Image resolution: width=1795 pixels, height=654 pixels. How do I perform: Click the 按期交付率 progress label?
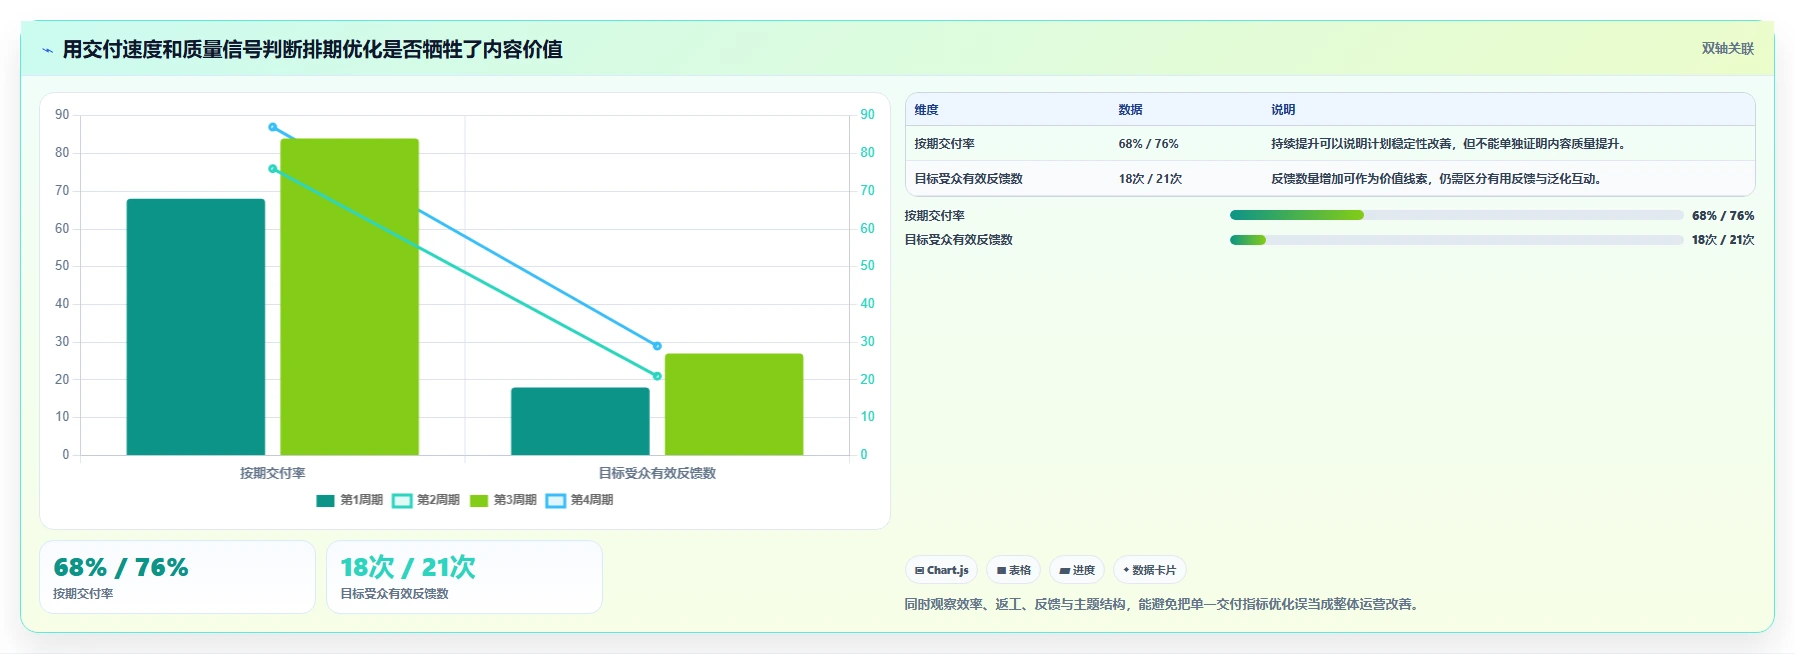pos(934,216)
